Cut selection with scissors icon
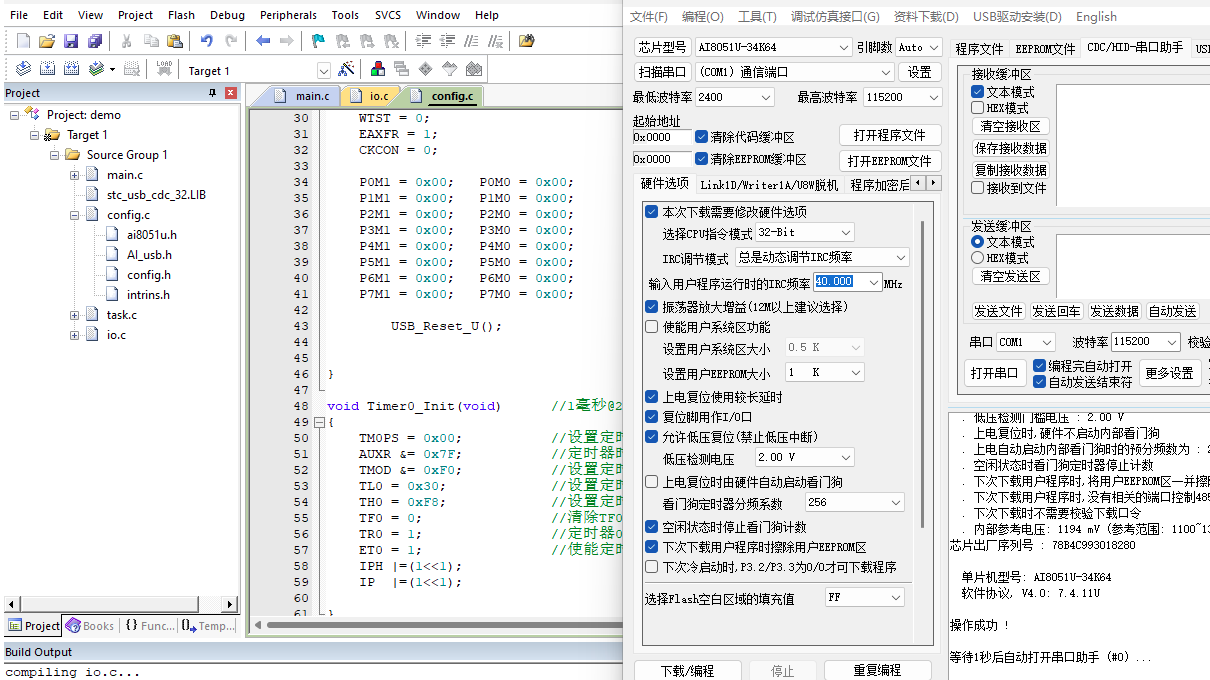The height and width of the screenshot is (680, 1210). coord(127,41)
